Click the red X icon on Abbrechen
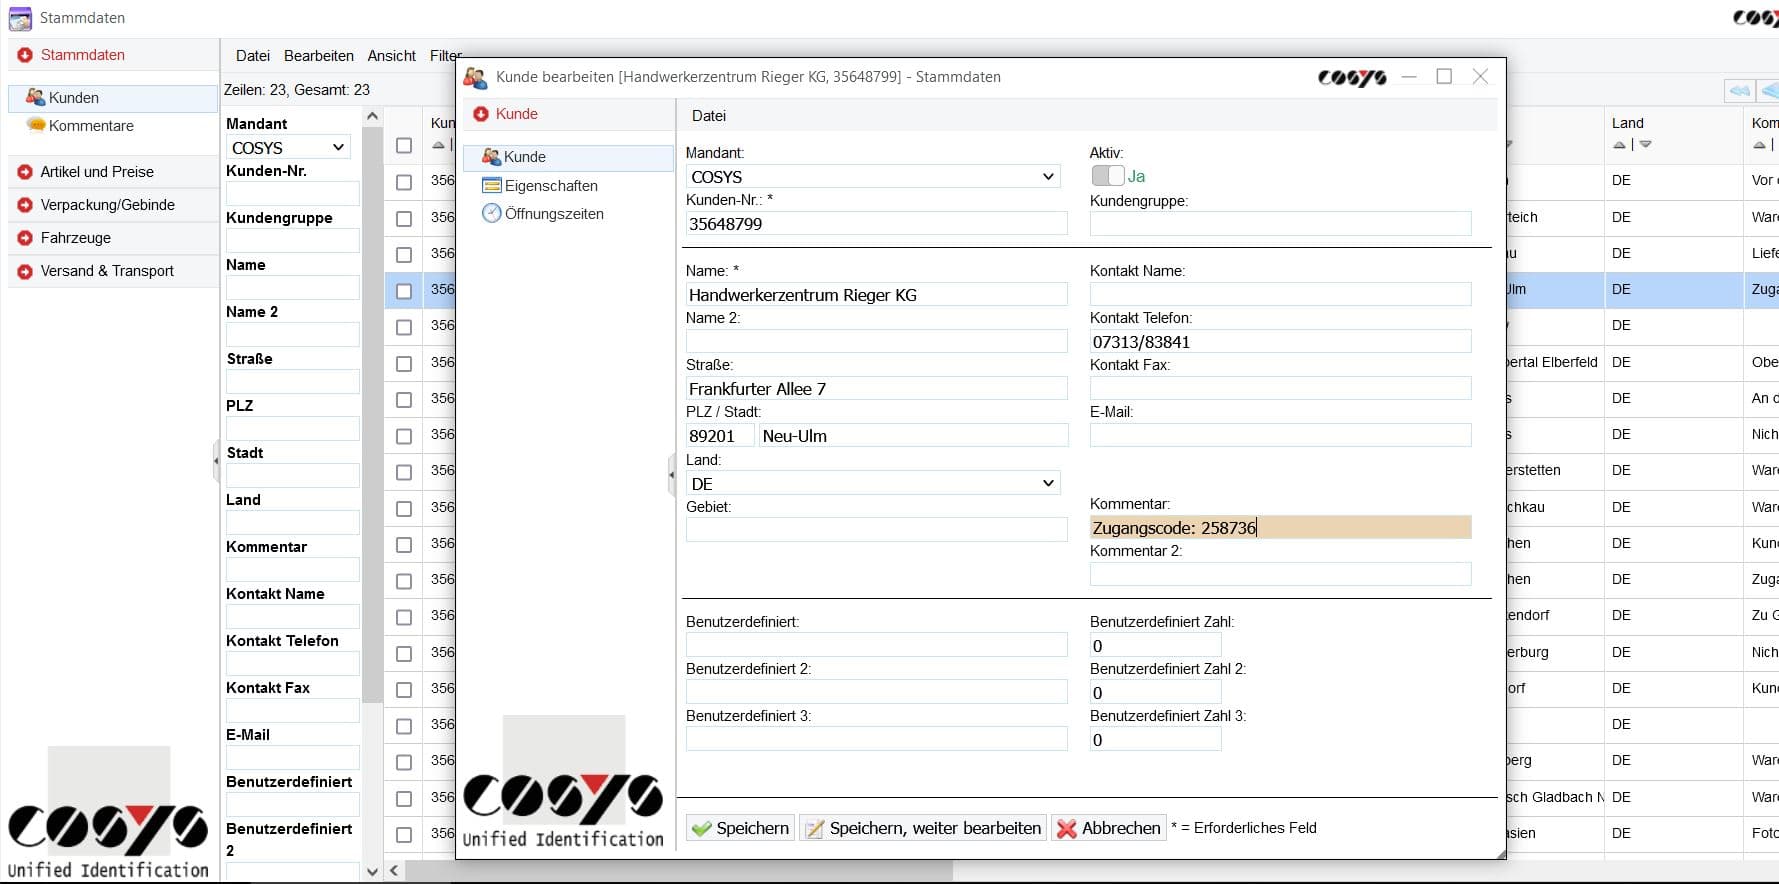The image size is (1779, 884). [x=1067, y=829]
